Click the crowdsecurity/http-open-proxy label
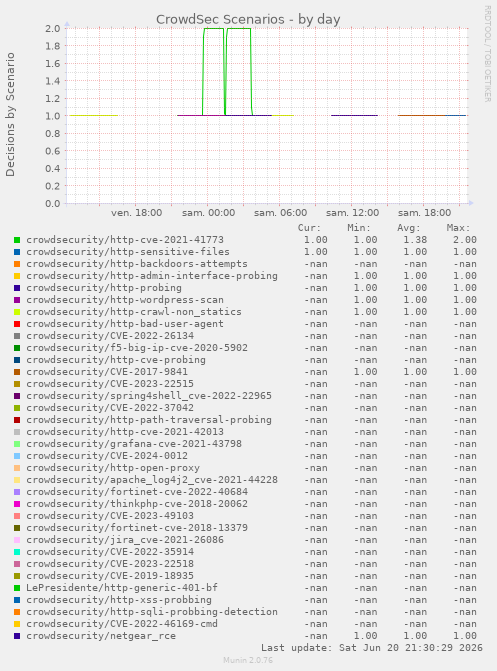Image resolution: width=497 pixels, height=671 pixels. [x=113, y=468]
